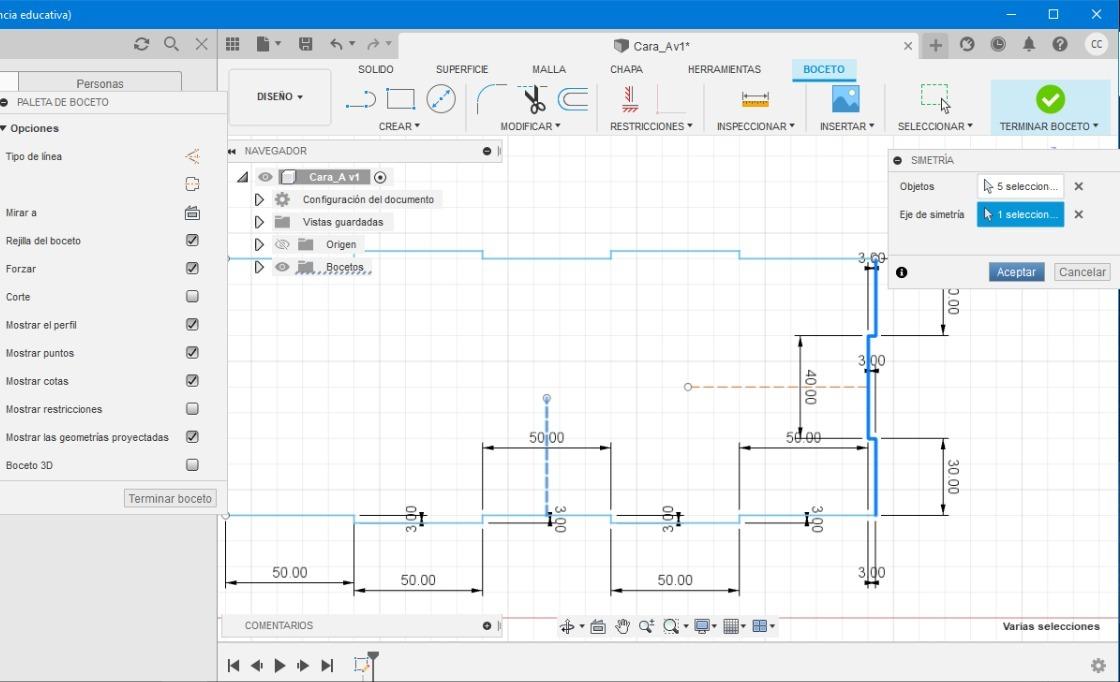Select the Offset tool
1120x682 pixels.
pyautogui.click(x=573, y=99)
